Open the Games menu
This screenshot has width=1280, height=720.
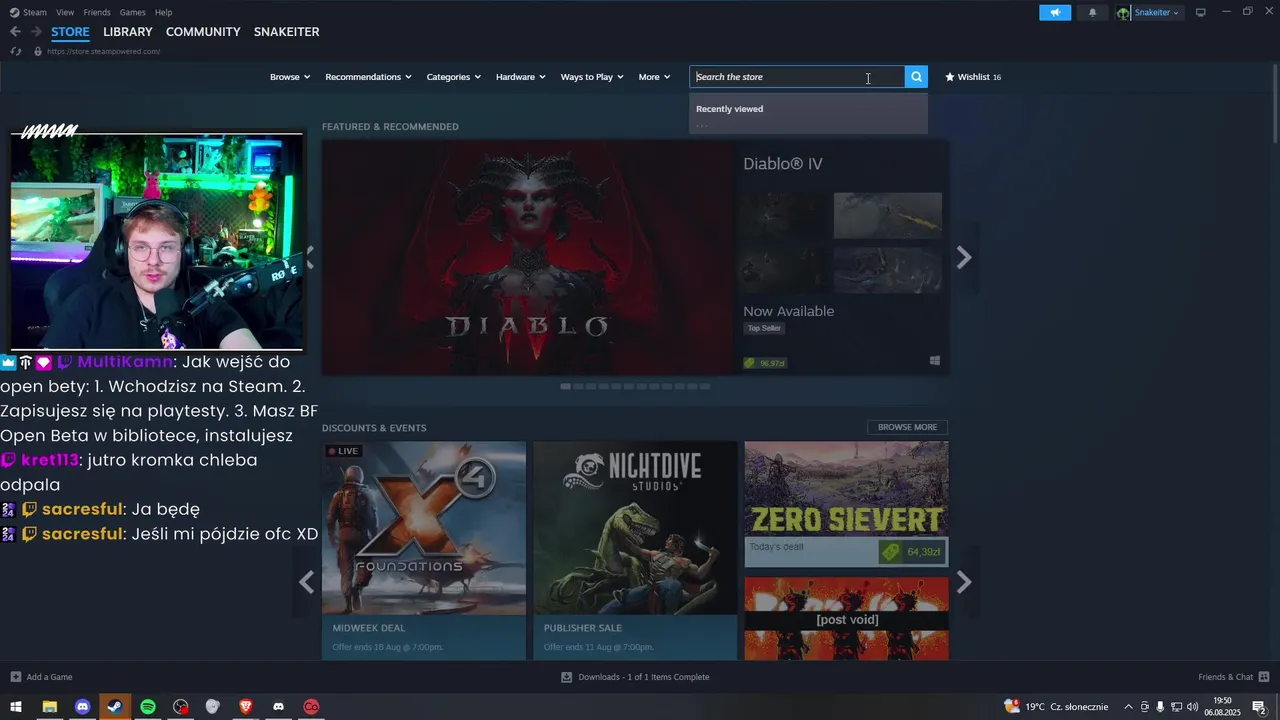[x=132, y=12]
